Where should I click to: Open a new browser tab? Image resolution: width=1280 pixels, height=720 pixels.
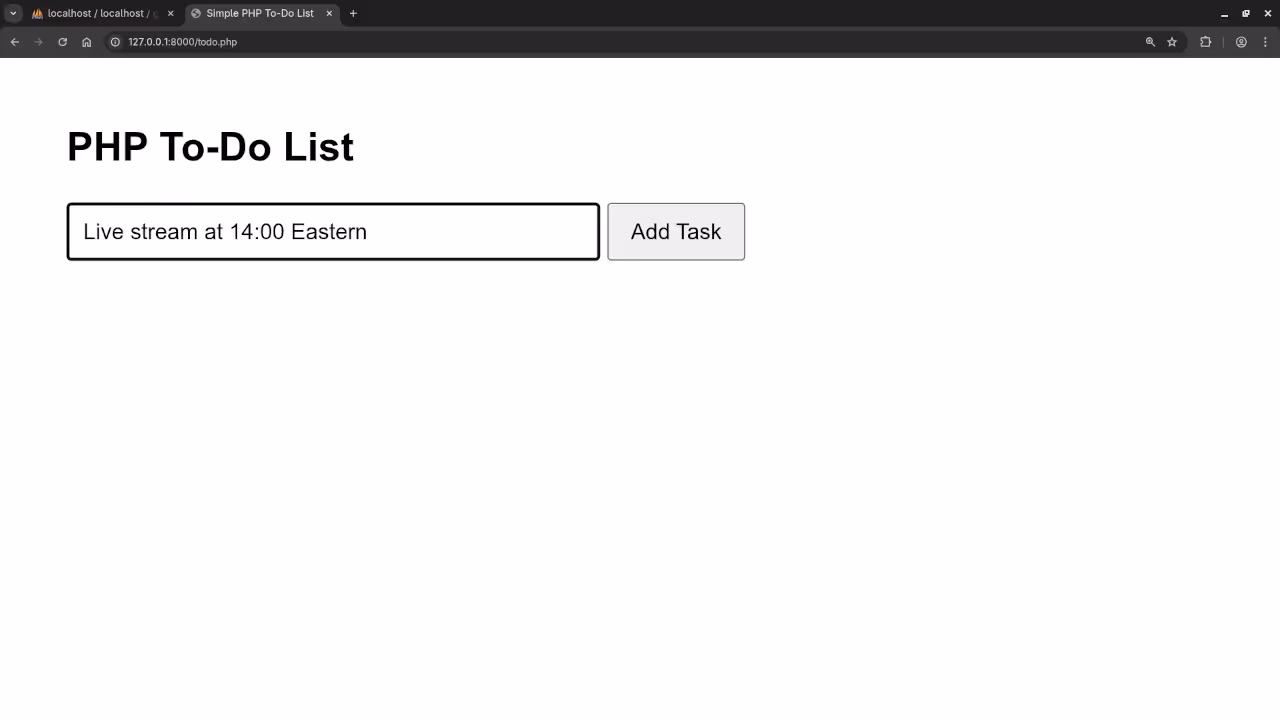pos(353,13)
